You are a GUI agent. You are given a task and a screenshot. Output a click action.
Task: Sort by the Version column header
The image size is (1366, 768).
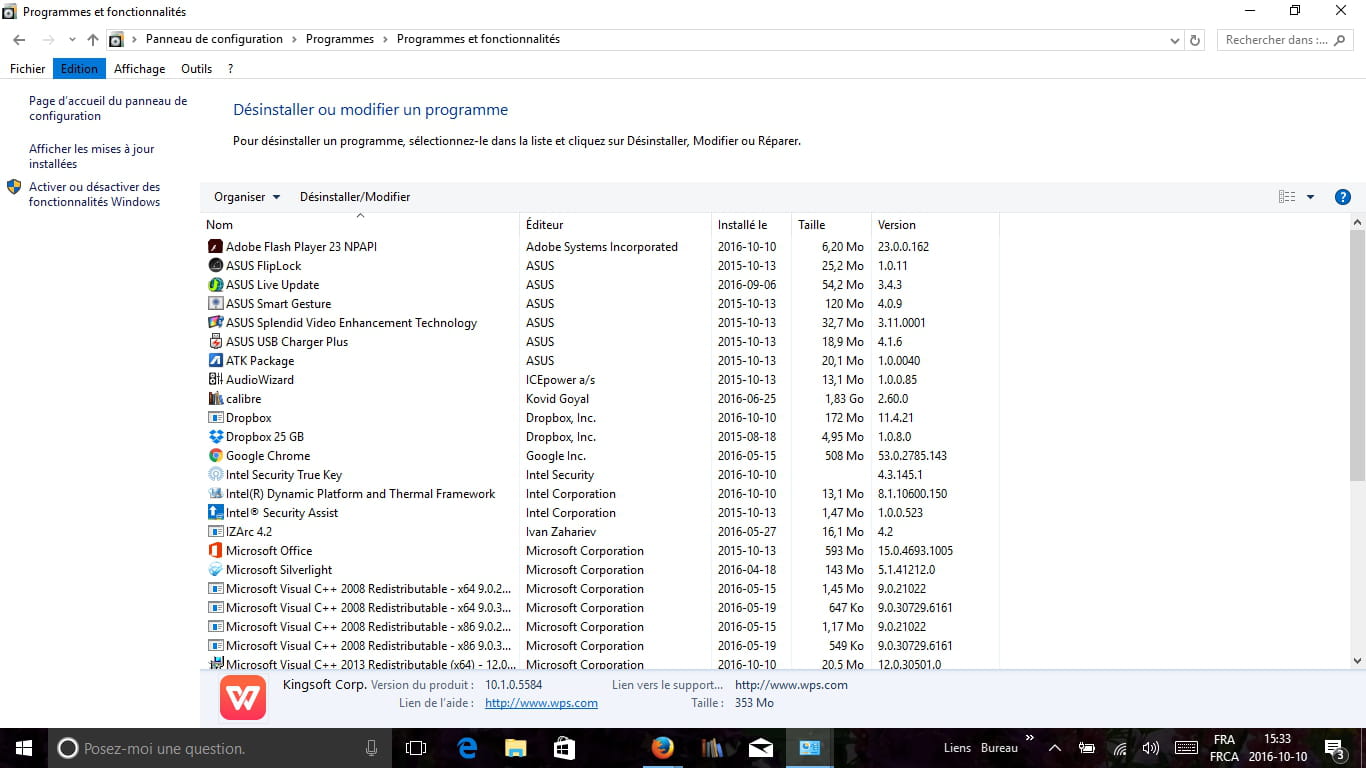click(x=935, y=225)
